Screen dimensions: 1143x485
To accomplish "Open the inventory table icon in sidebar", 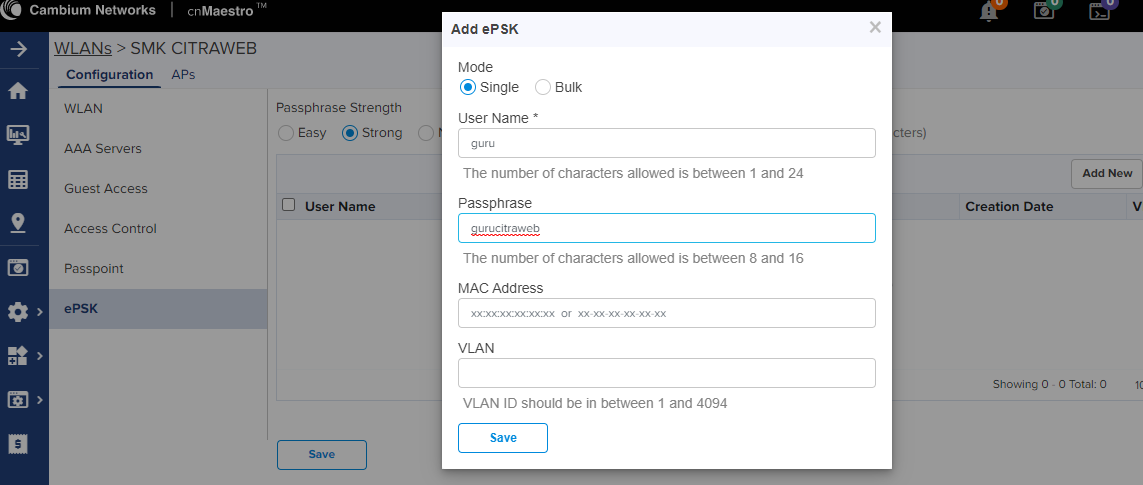I will coord(18,179).
